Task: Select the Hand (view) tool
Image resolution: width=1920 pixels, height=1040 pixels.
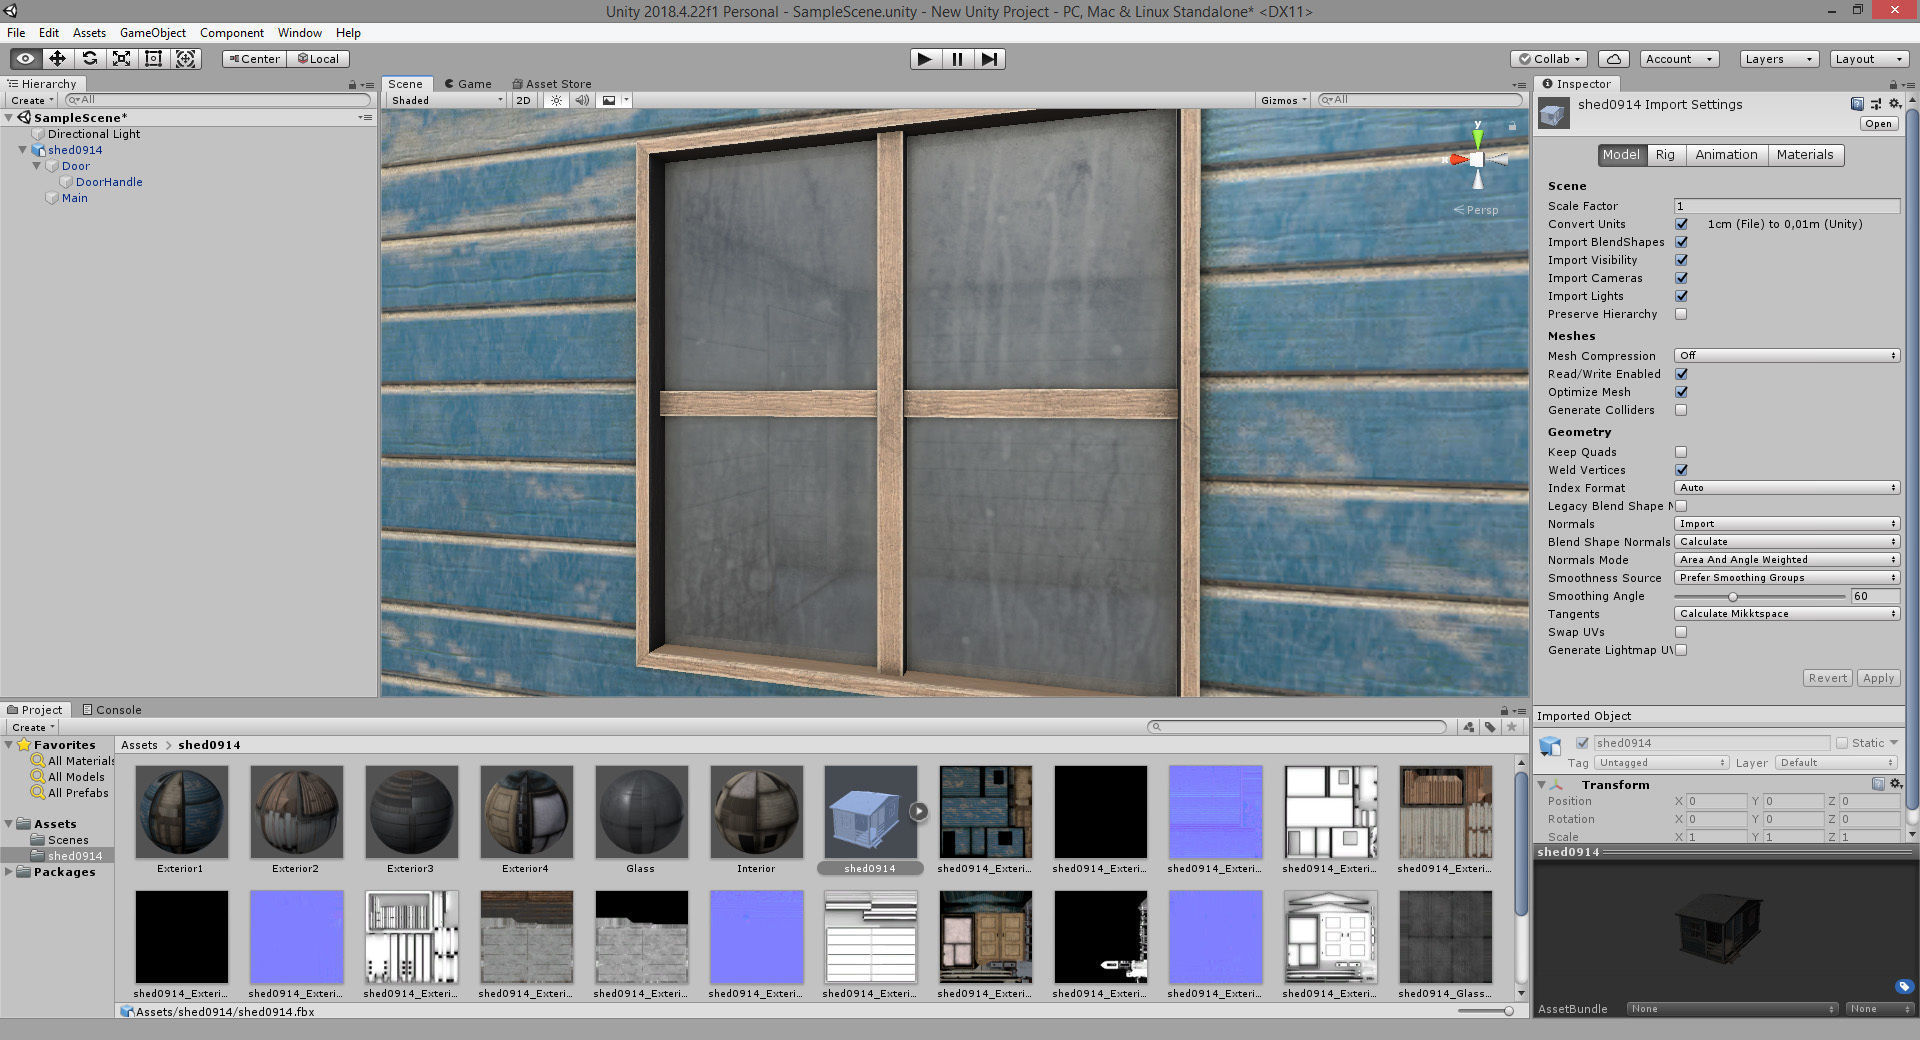Action: coord(25,59)
